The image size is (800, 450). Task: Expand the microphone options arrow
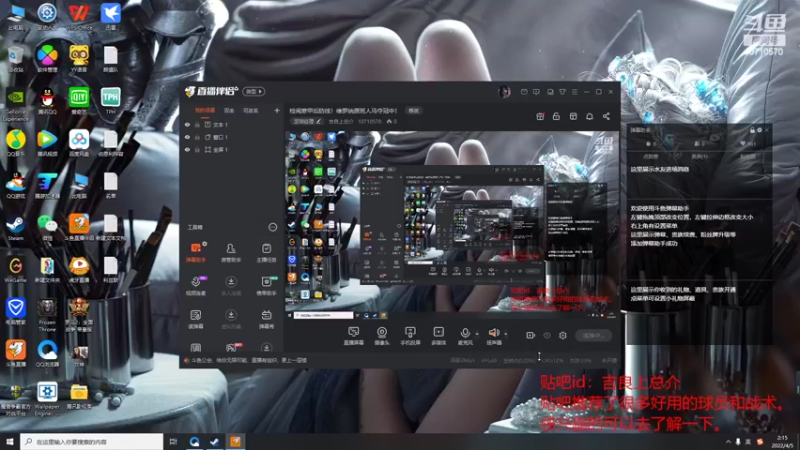477,334
